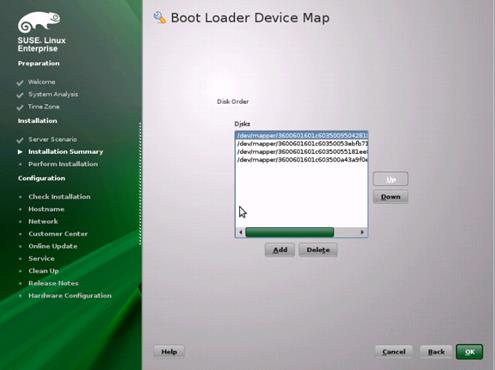This screenshot has width=495, height=370.
Task: Click the Preparation section heading
Action: 39,63
